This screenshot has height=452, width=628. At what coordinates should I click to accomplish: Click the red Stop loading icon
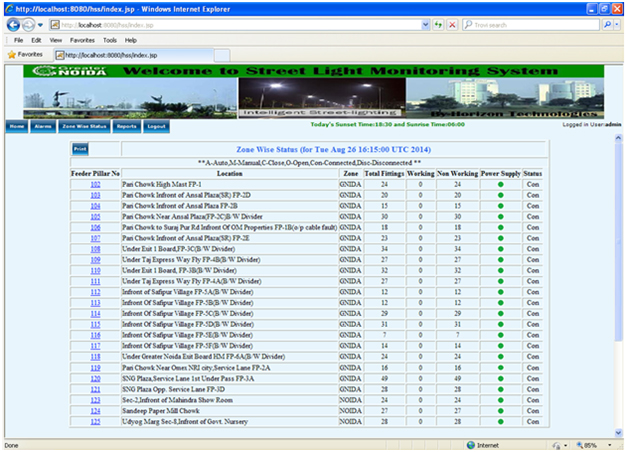click(453, 24)
